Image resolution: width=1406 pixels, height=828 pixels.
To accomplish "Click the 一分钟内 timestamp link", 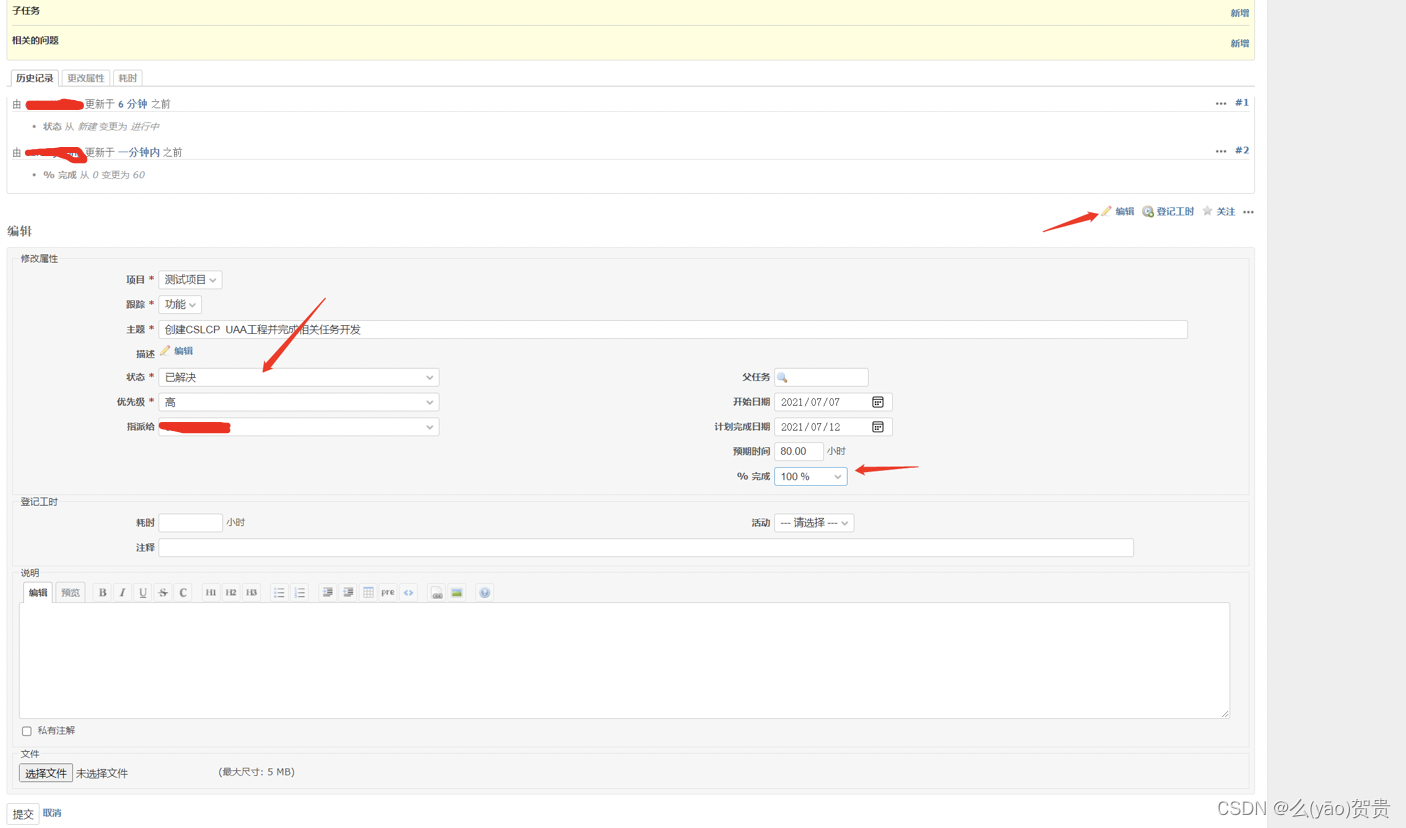I will tap(139, 152).
